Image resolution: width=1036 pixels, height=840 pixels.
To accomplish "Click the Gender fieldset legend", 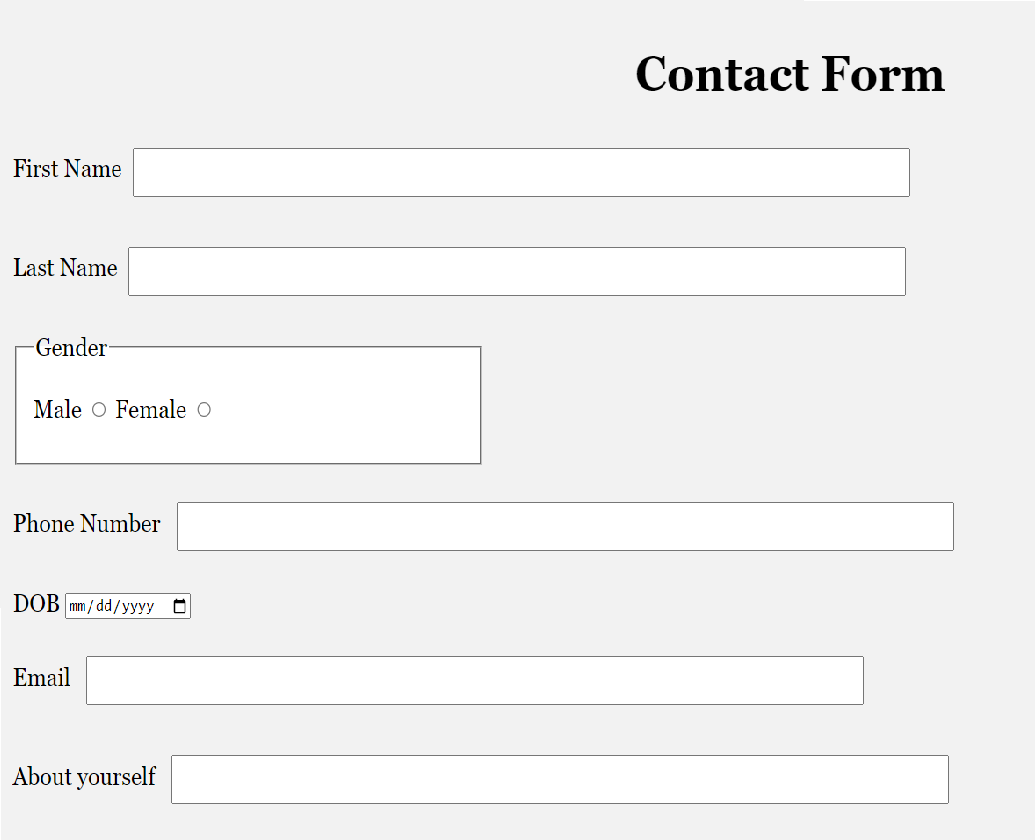I will click(71, 348).
